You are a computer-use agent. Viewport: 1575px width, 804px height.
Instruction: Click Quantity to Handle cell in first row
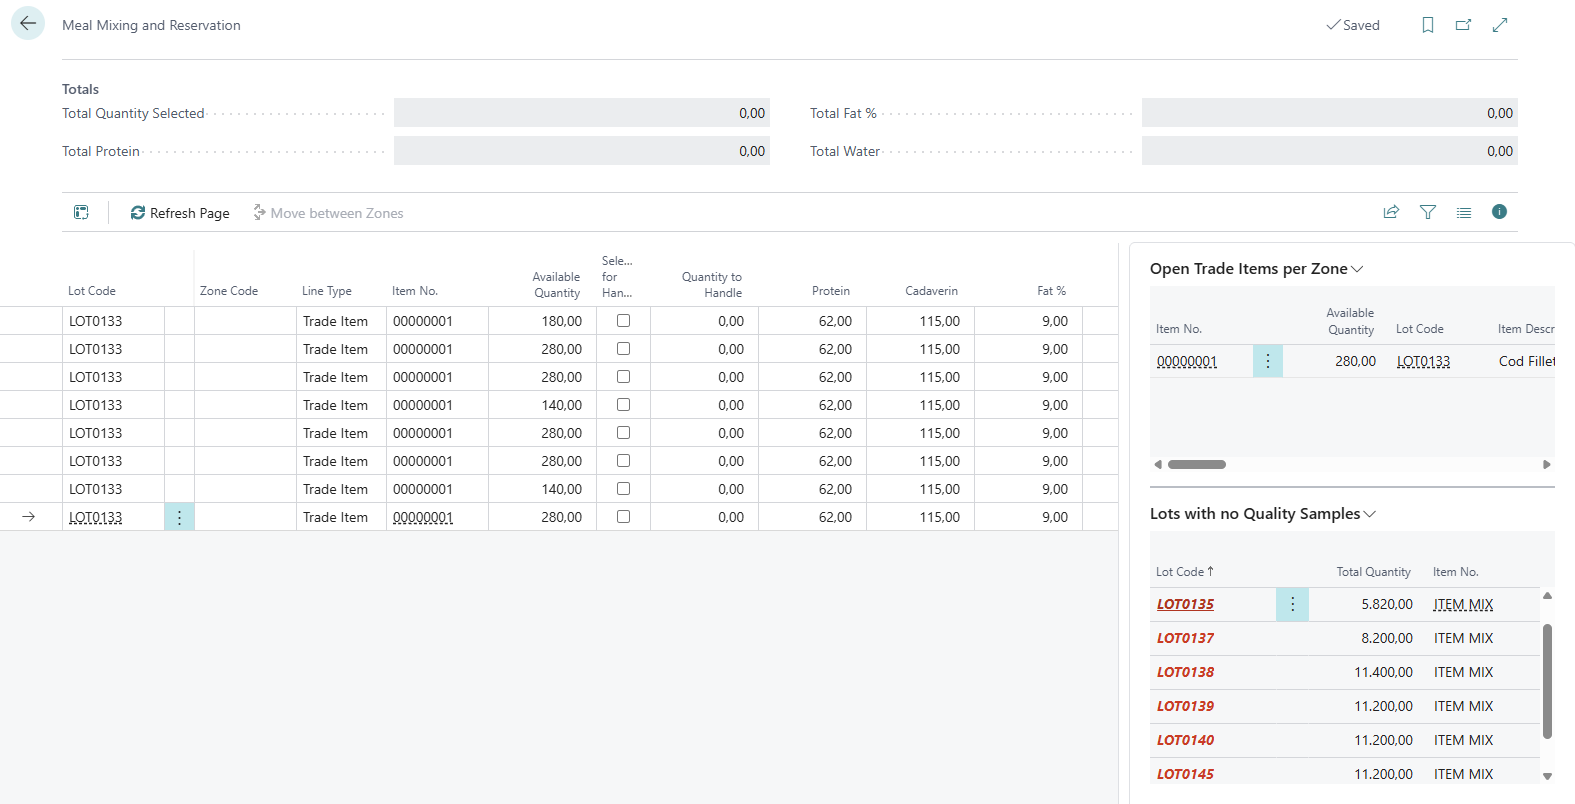[704, 321]
